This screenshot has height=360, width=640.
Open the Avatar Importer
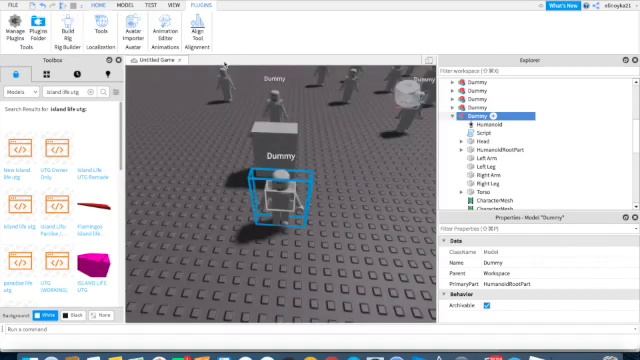(x=133, y=27)
